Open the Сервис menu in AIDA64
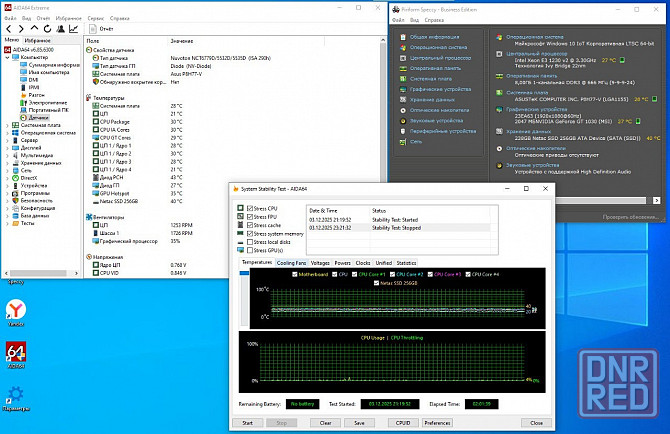Viewport: 670px width, 434px height. pyautogui.click(x=95, y=17)
